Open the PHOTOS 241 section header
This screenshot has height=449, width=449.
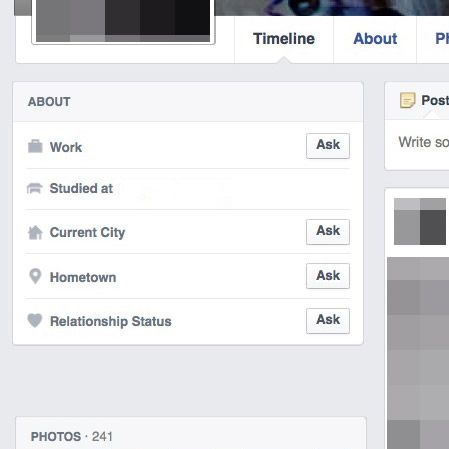(x=72, y=436)
